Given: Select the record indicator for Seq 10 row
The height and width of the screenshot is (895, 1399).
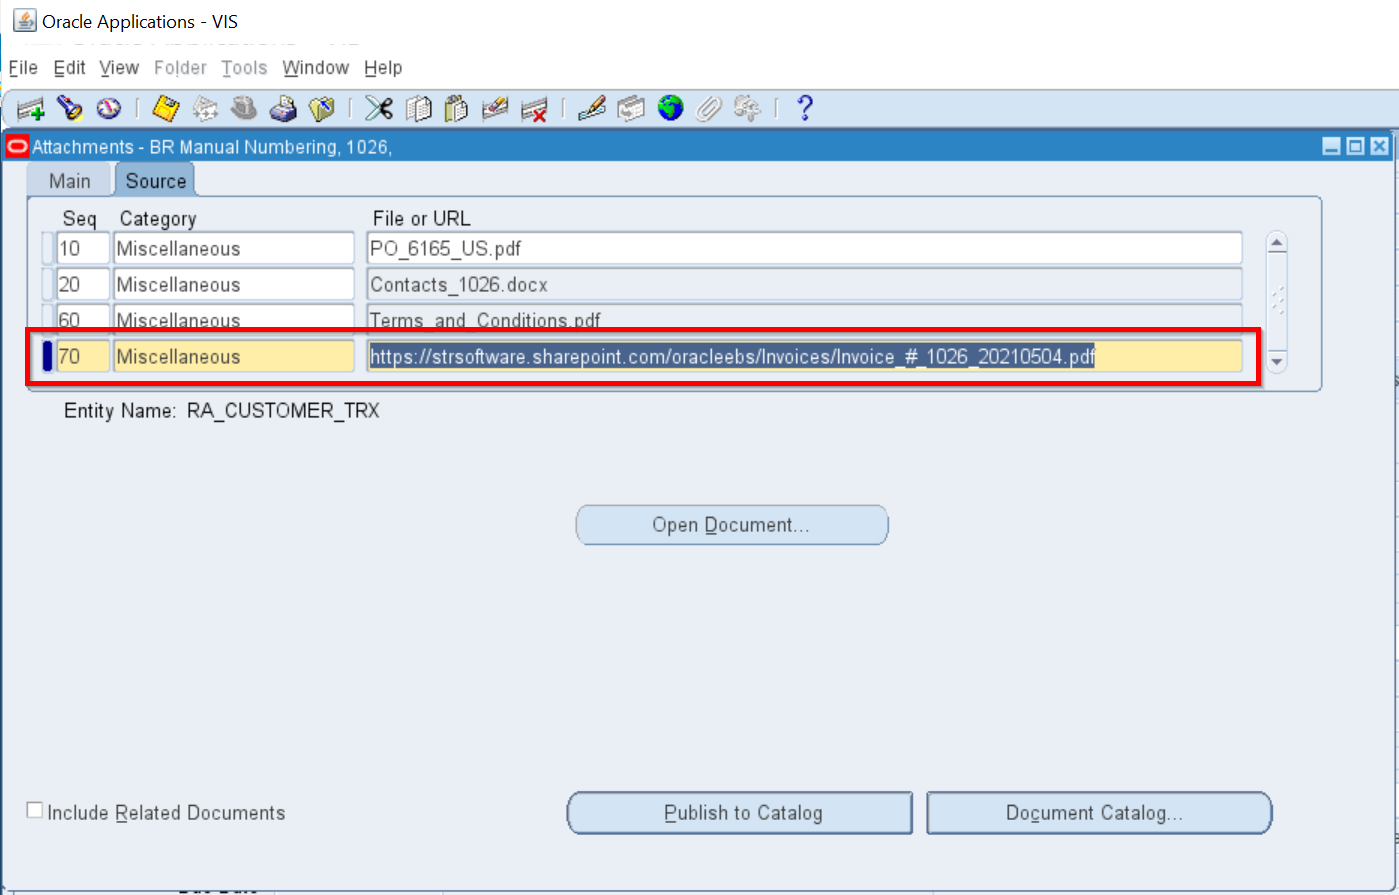Looking at the screenshot, I should 47,248.
